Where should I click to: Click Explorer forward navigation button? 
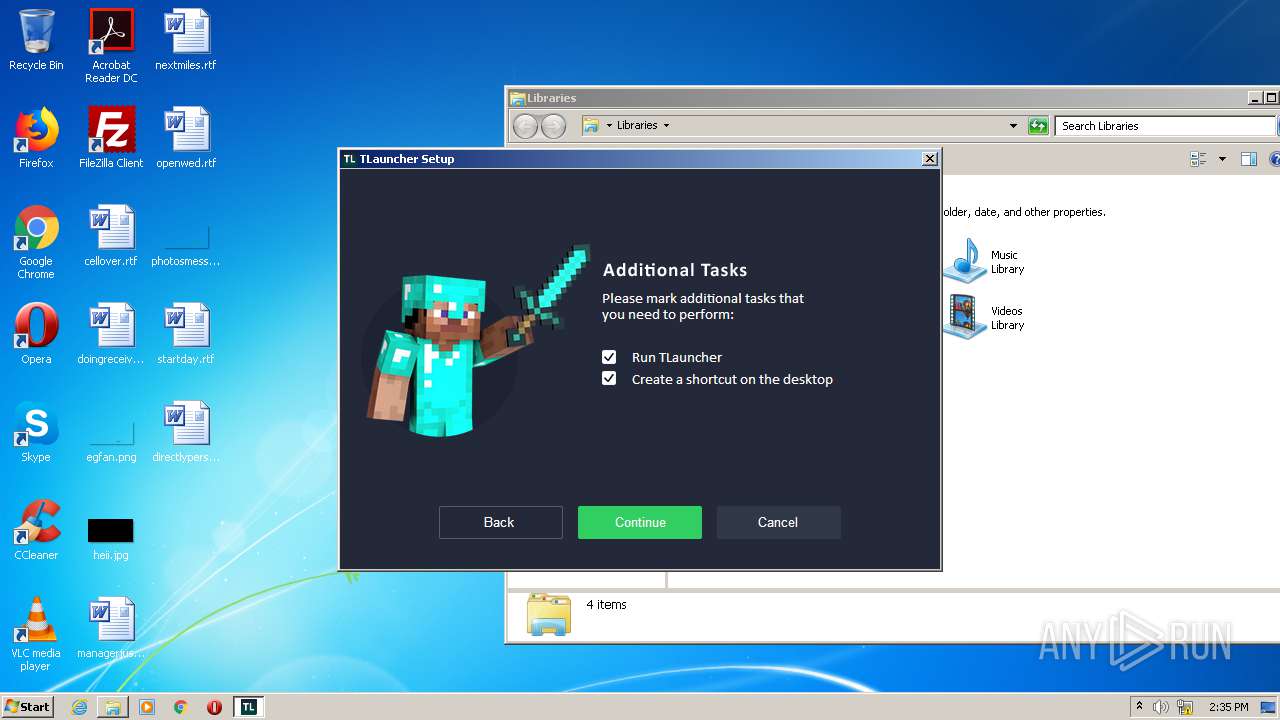(553, 126)
